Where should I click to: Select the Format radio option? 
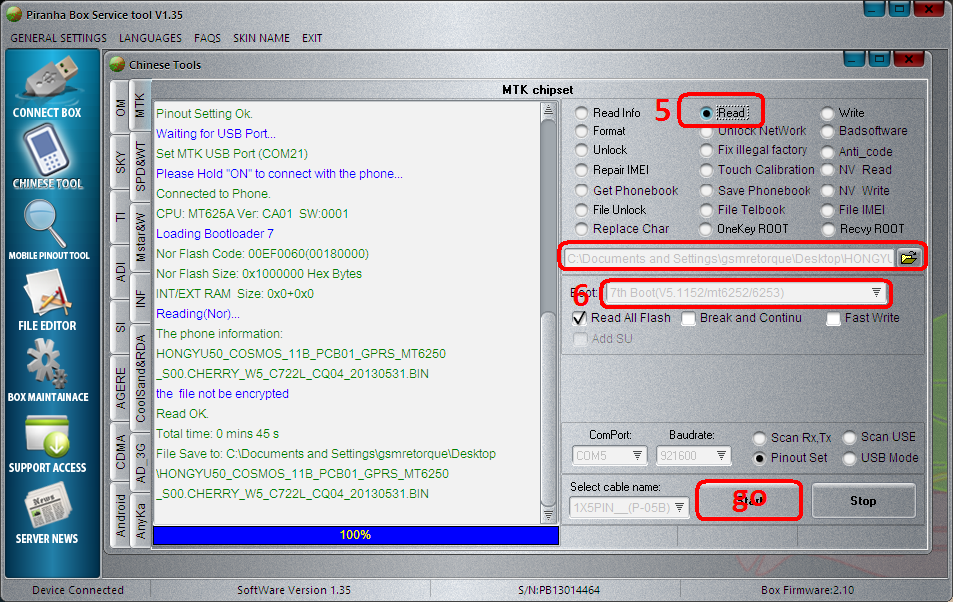pos(581,131)
